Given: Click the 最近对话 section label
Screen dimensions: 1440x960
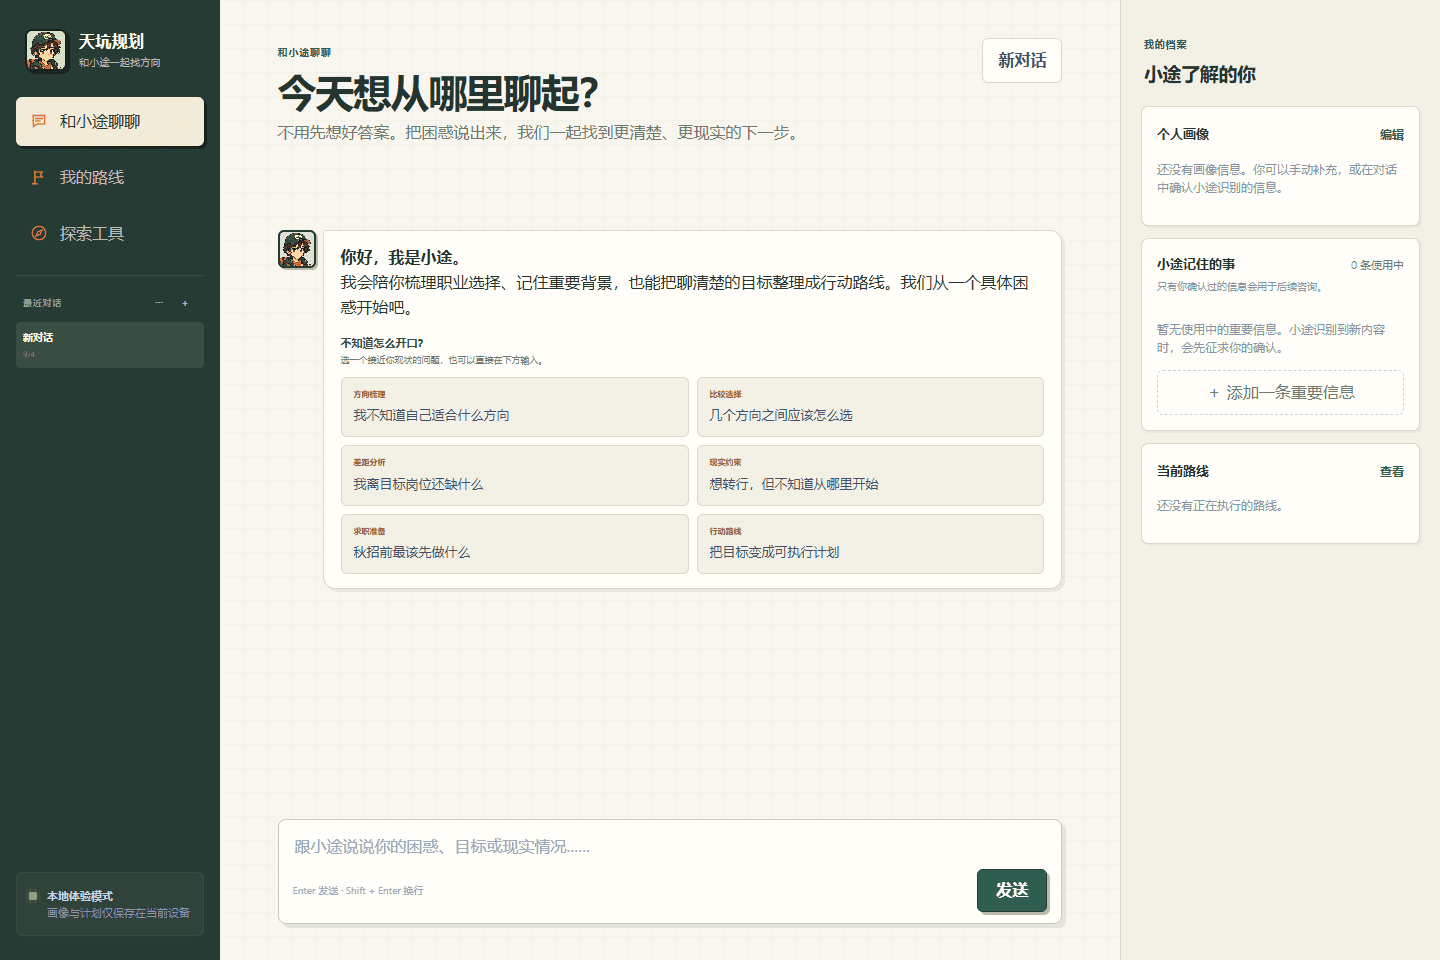Looking at the screenshot, I should [x=42, y=303].
